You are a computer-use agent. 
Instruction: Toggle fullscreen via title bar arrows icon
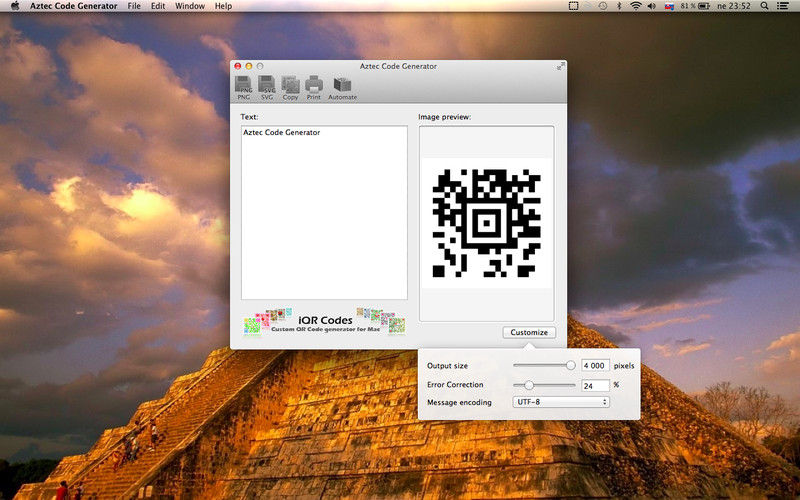tap(560, 66)
